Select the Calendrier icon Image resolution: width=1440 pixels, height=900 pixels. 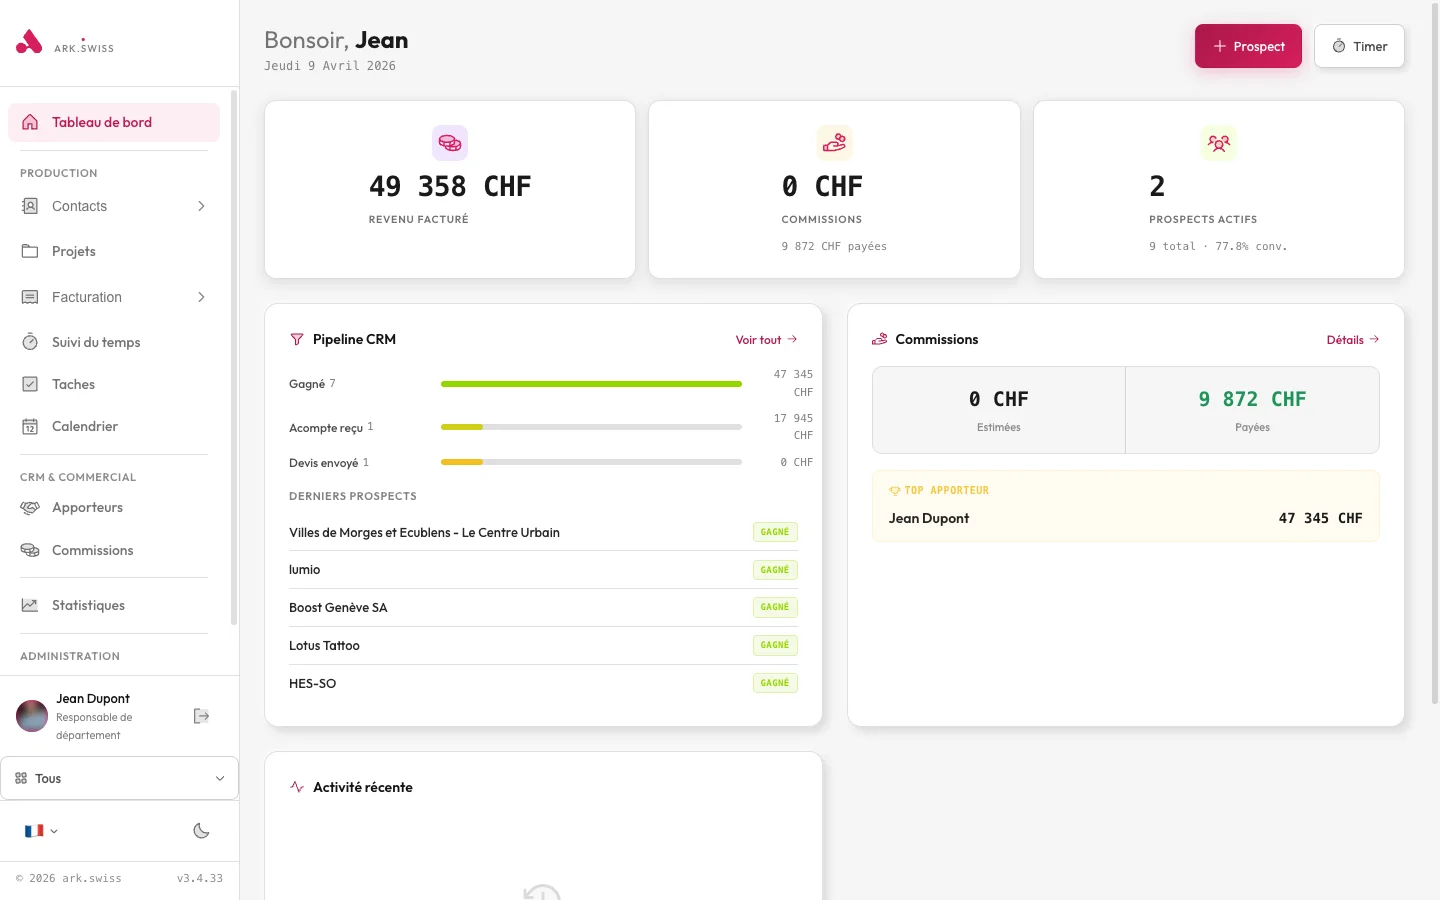29,426
